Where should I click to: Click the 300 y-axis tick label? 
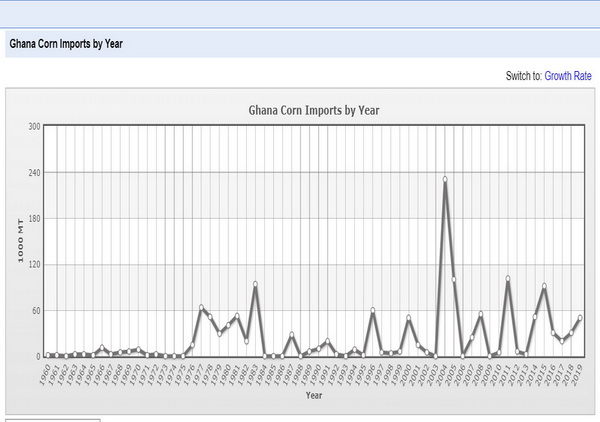click(33, 126)
